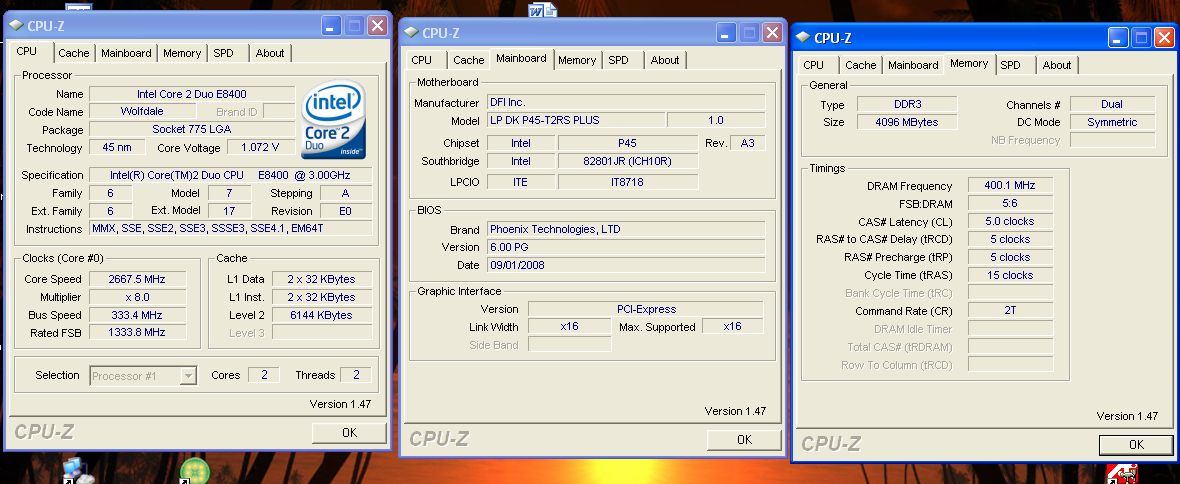The height and width of the screenshot is (484, 1180).
Task: Click the BIOS Date value 09/01/2008
Action: 626,265
